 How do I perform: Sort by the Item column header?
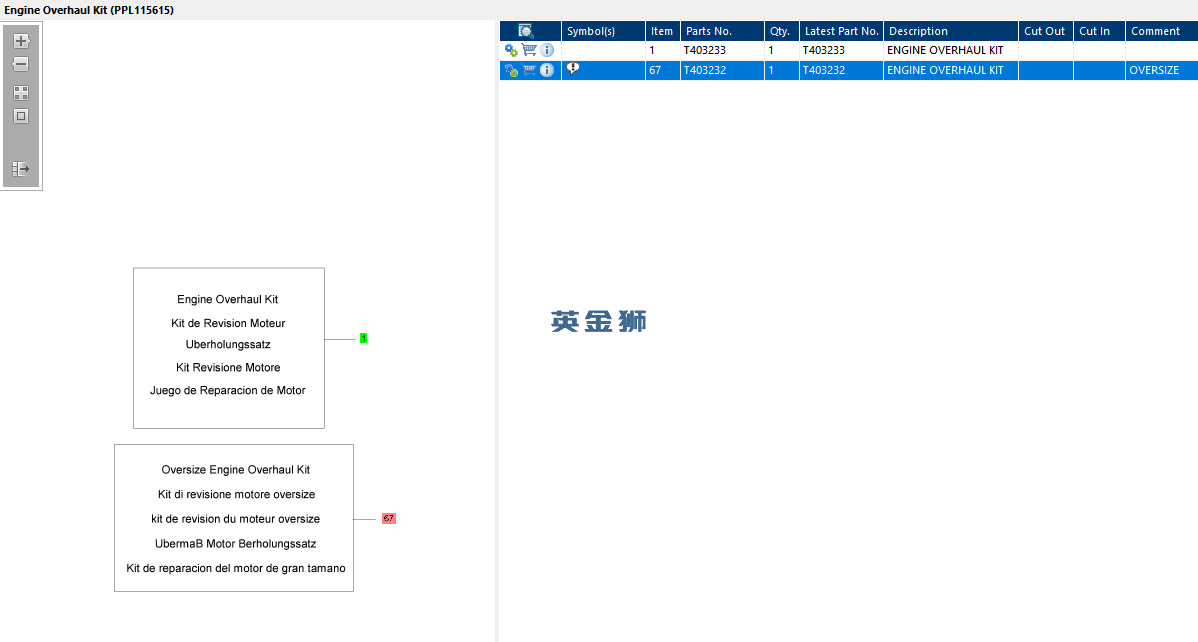662,31
